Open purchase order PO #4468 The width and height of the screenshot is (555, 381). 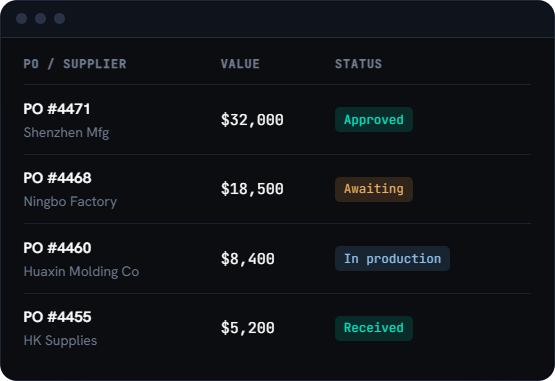click(57, 178)
